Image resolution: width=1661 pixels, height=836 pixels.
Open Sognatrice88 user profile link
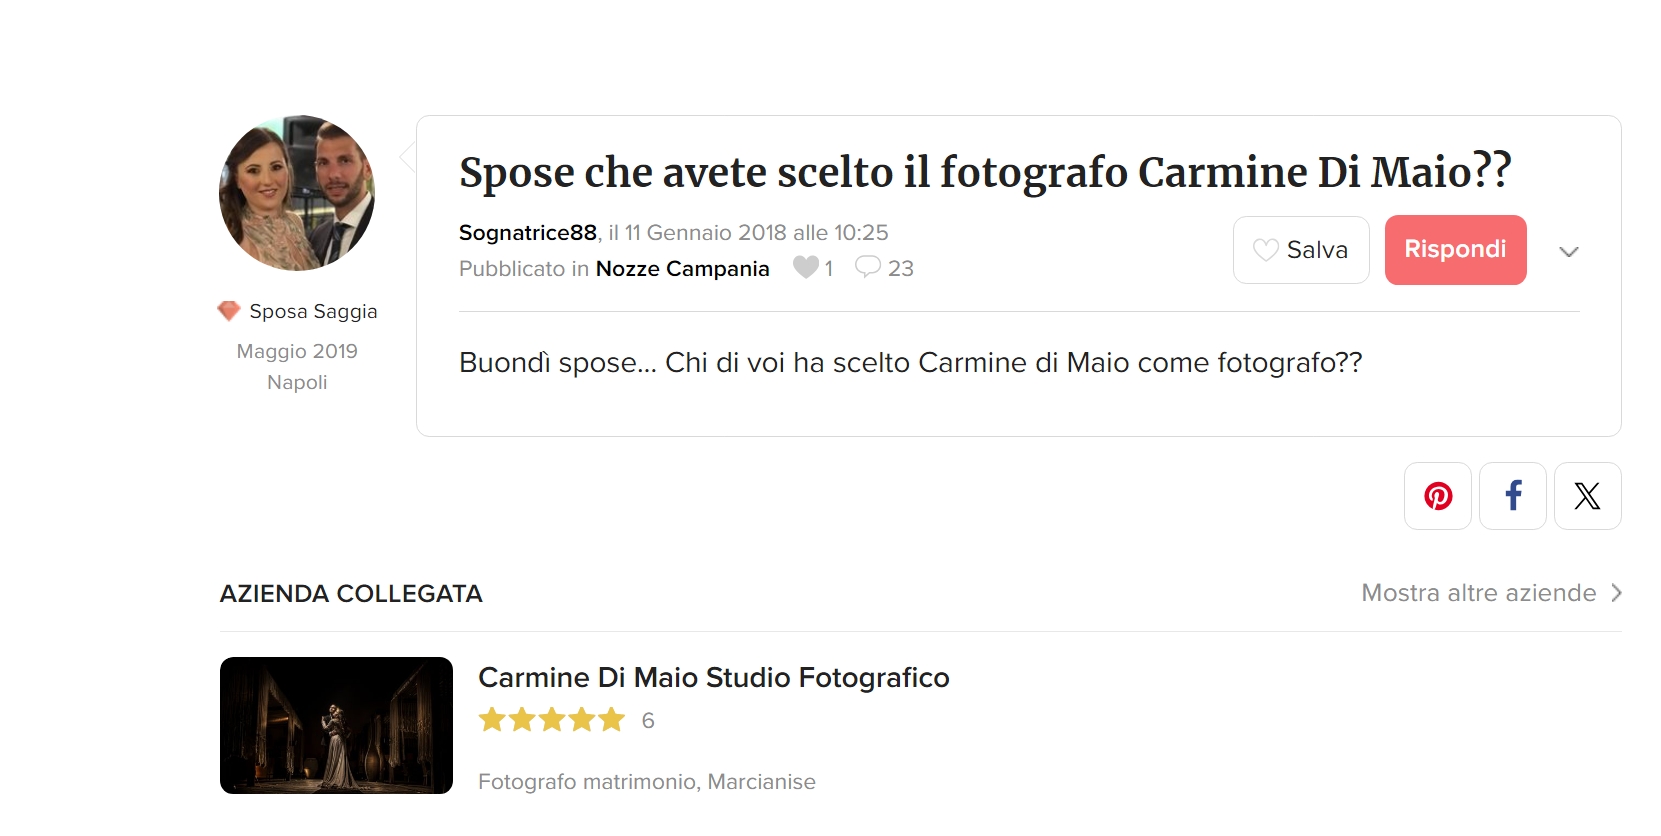527,232
